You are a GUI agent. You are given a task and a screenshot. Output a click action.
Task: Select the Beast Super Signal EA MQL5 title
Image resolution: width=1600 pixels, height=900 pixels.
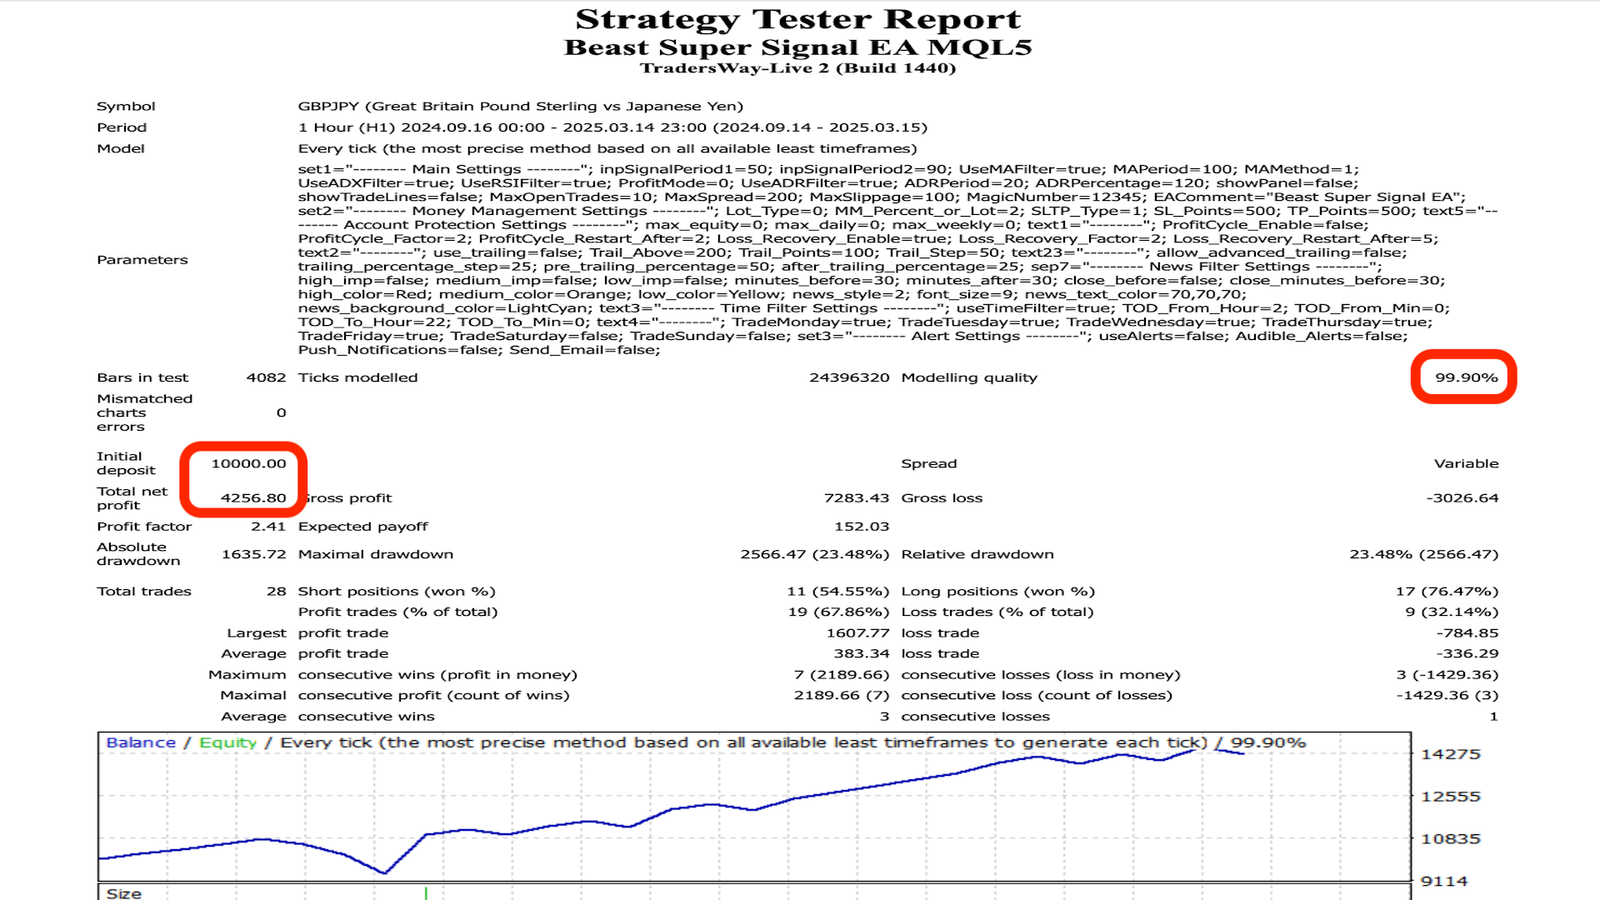(798, 47)
